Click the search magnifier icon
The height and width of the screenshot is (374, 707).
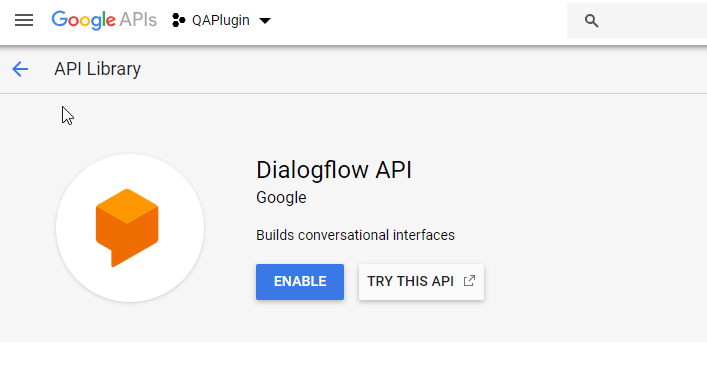592,21
